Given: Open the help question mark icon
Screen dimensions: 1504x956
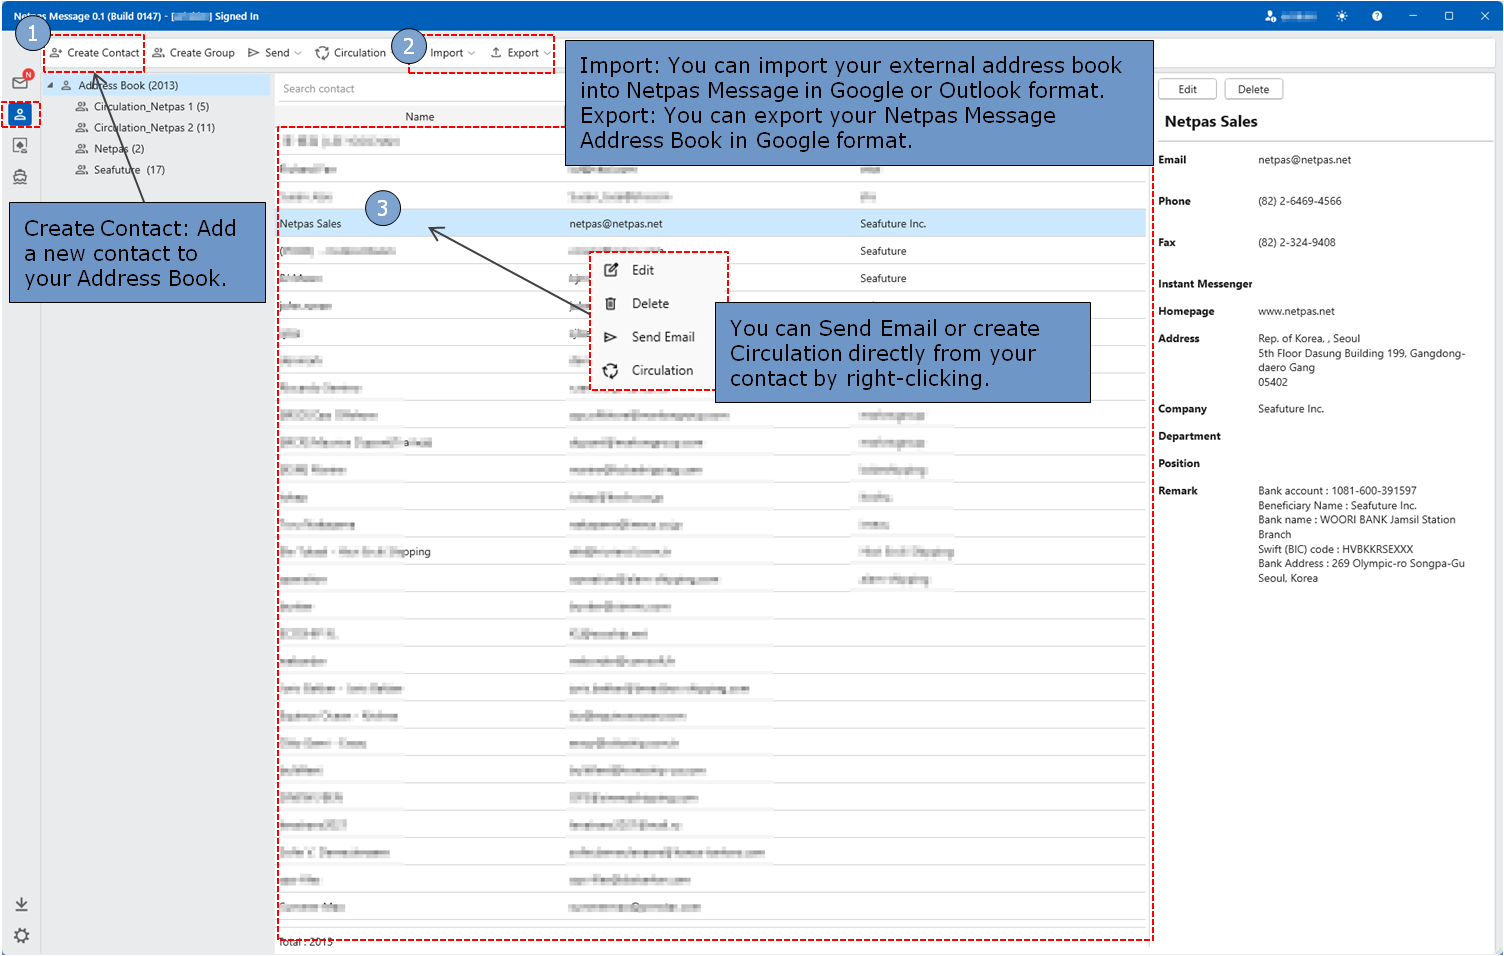Looking at the screenshot, I should (1377, 16).
